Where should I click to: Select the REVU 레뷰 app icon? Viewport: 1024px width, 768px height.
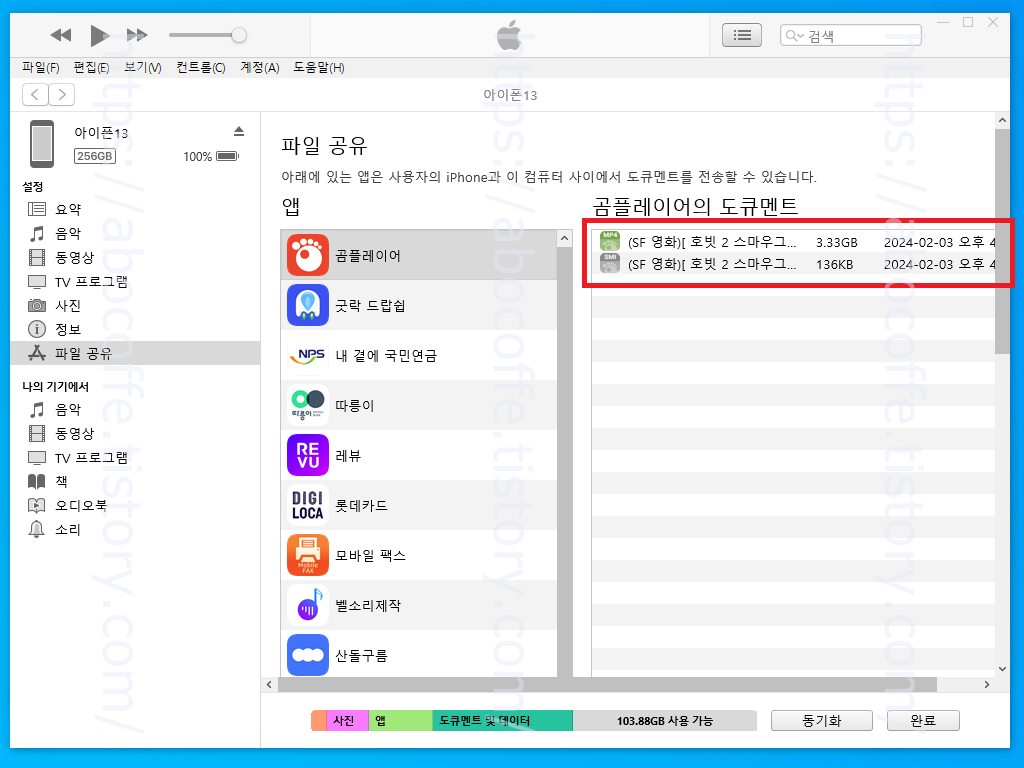(x=308, y=455)
